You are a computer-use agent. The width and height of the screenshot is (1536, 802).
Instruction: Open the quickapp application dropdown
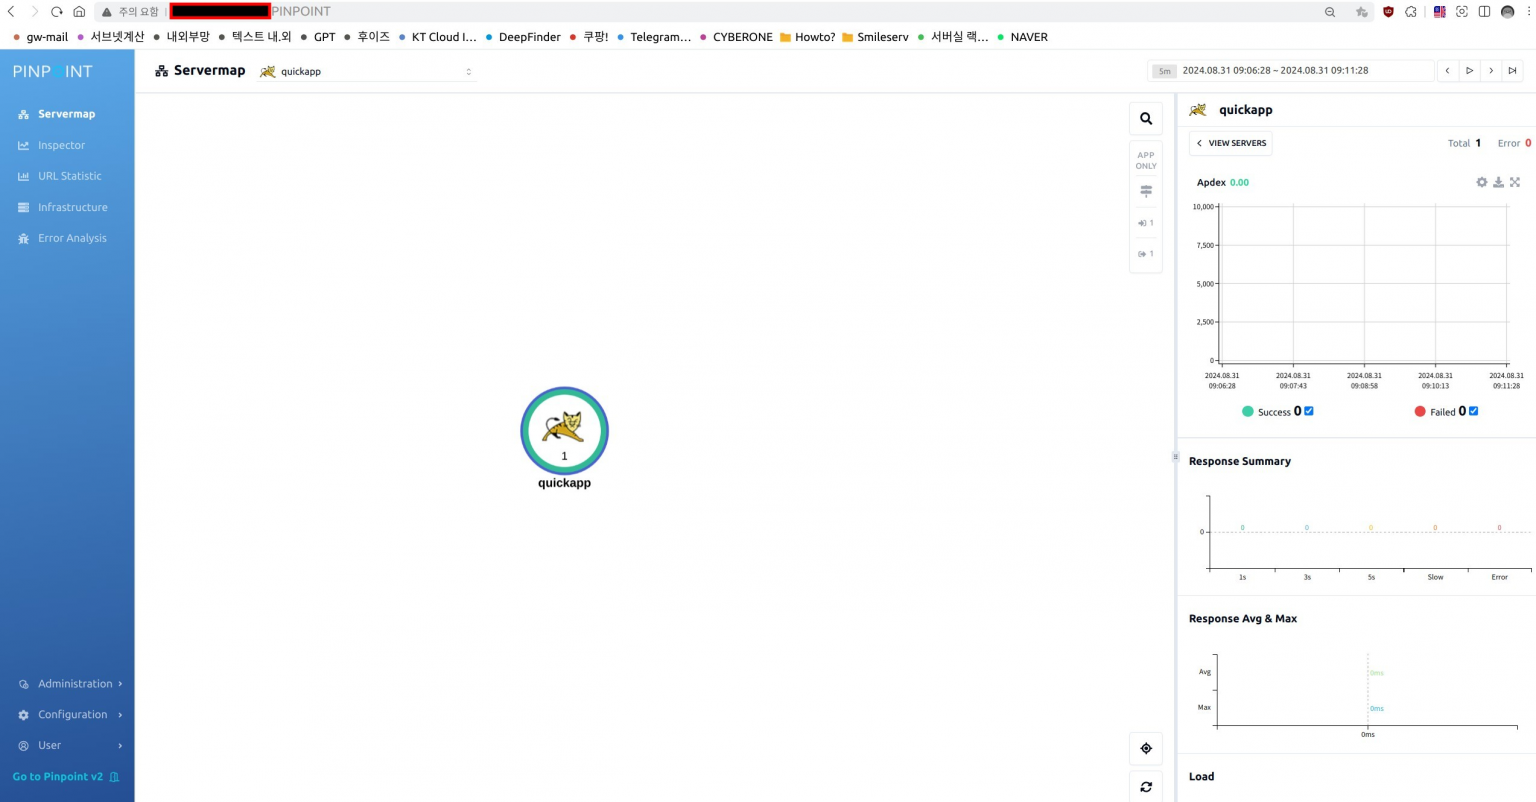point(367,71)
